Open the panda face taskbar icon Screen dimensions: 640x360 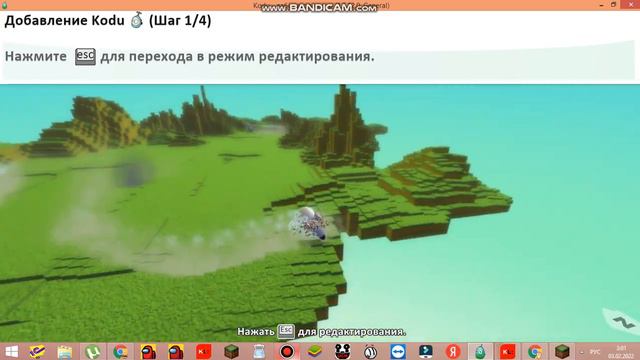tap(342, 351)
